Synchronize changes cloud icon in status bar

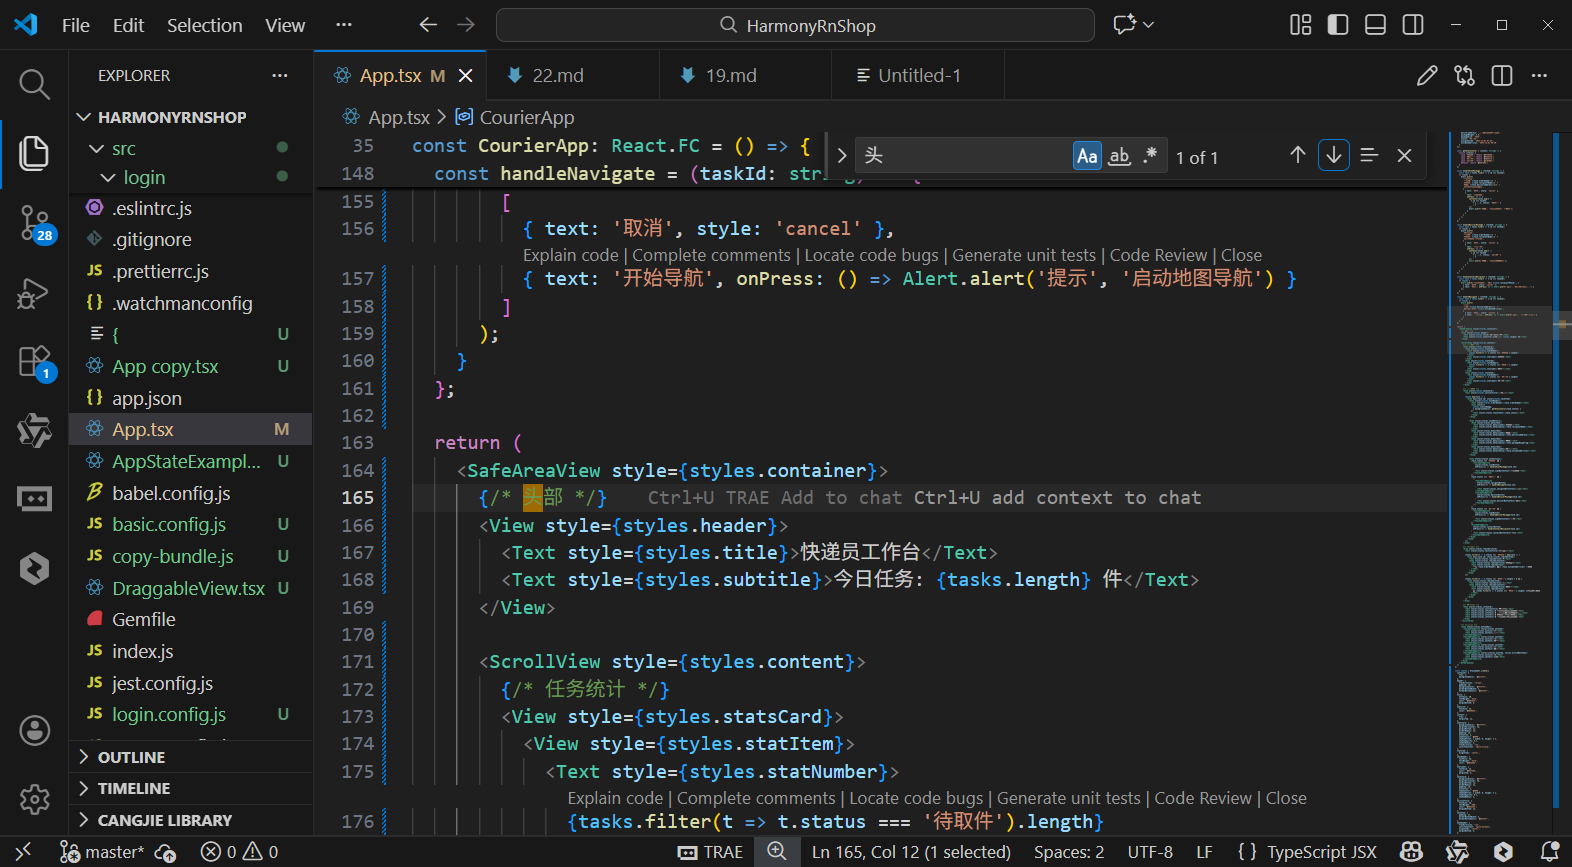(166, 852)
